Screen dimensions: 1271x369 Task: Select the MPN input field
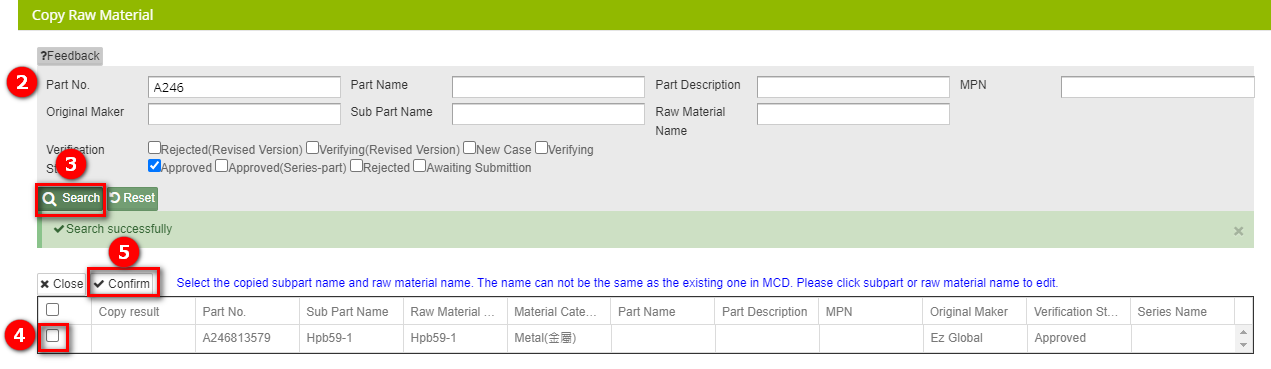pyautogui.click(x=1158, y=87)
